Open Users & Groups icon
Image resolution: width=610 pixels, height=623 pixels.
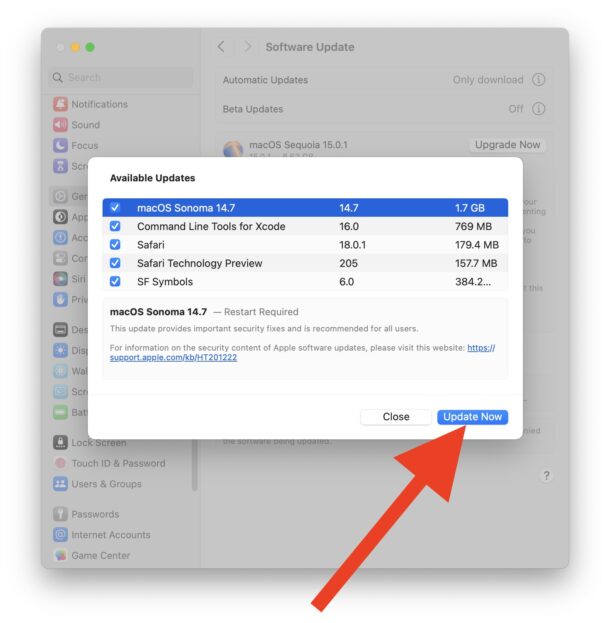(x=60, y=484)
